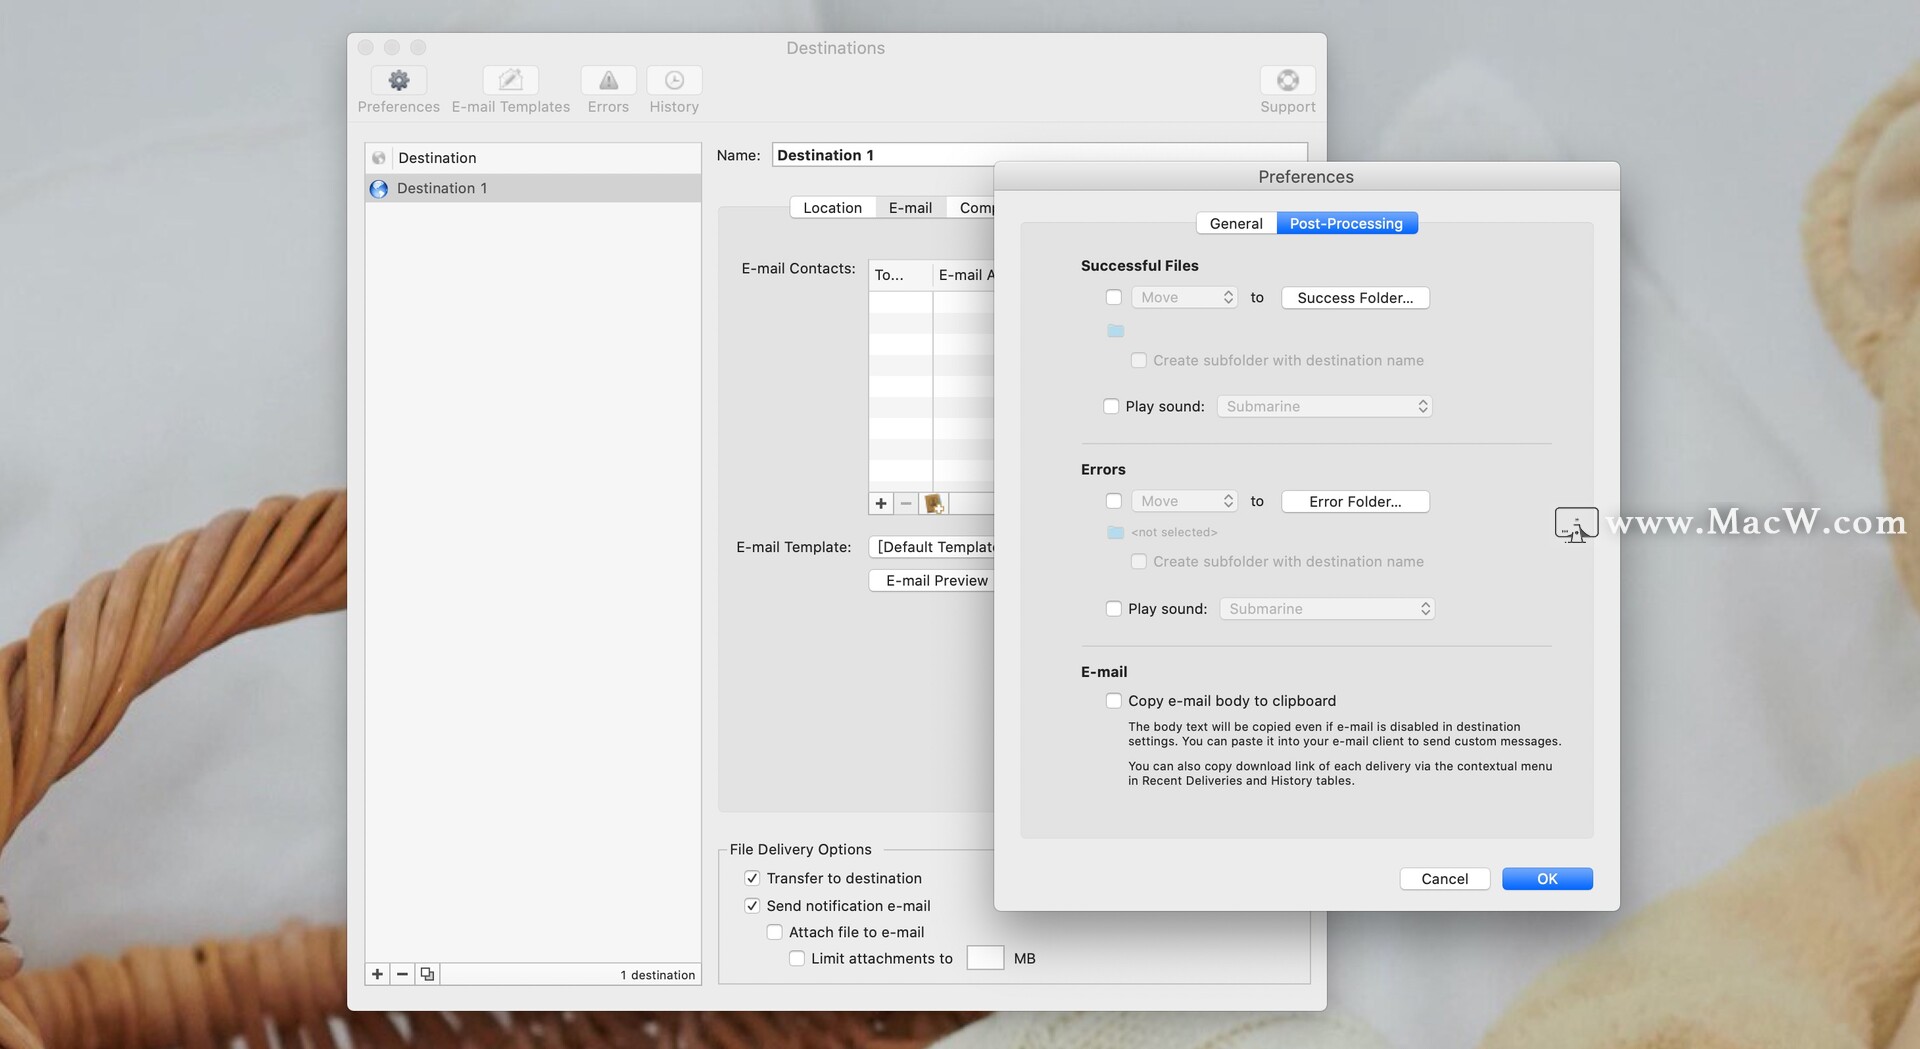
Task: Open E-mail Templates toolbar icon
Action: point(510,80)
